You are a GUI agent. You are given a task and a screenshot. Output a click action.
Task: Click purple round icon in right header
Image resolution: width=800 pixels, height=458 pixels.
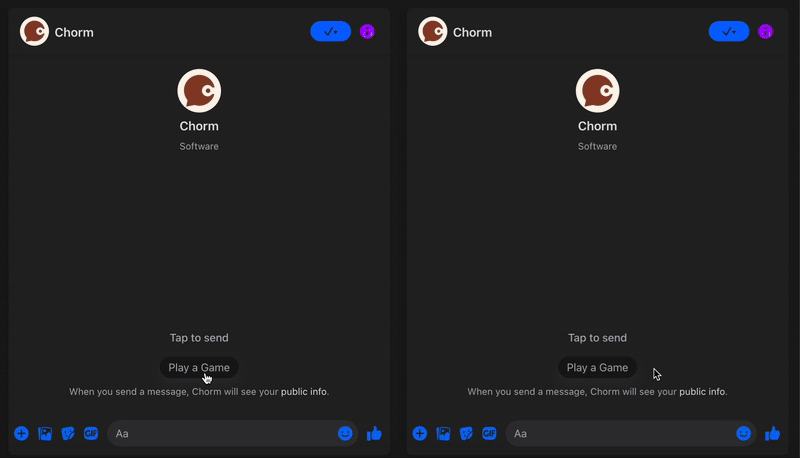pyautogui.click(x=765, y=32)
